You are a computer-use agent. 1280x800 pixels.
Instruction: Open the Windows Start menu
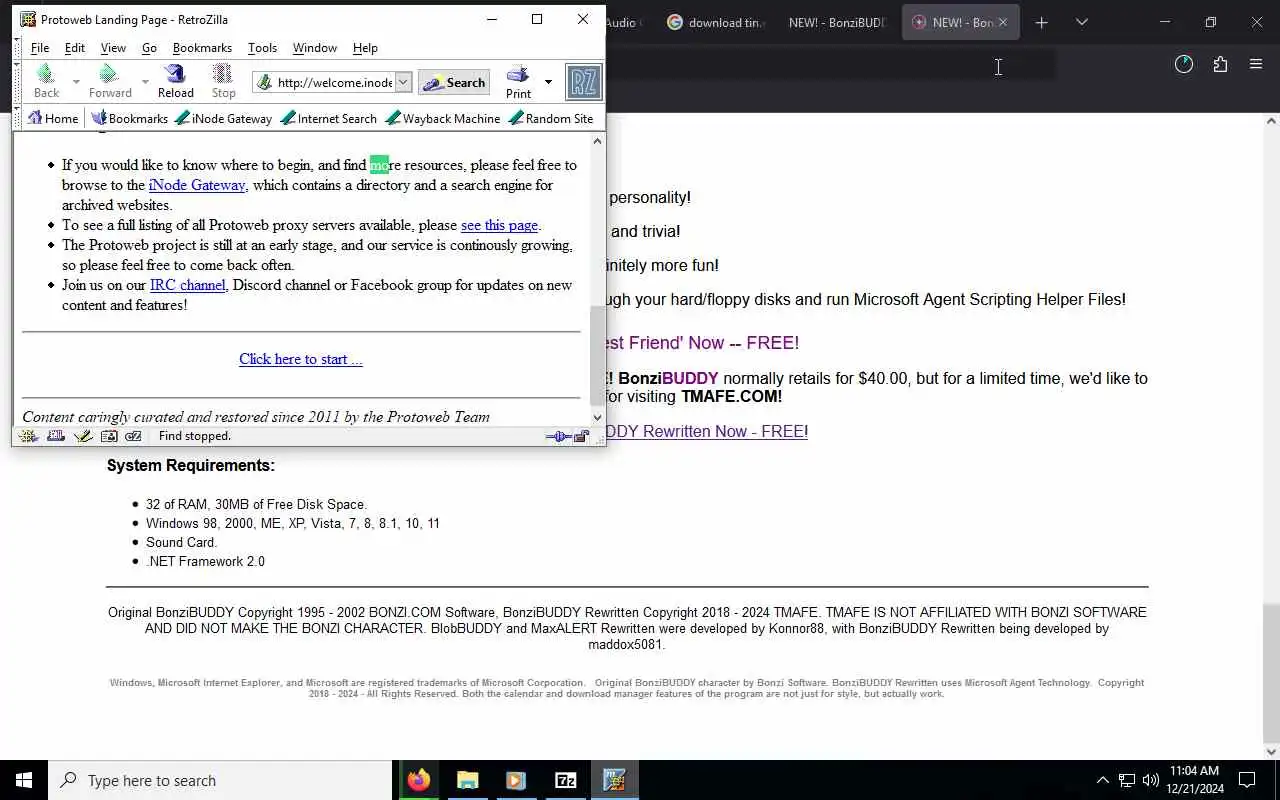(x=24, y=780)
